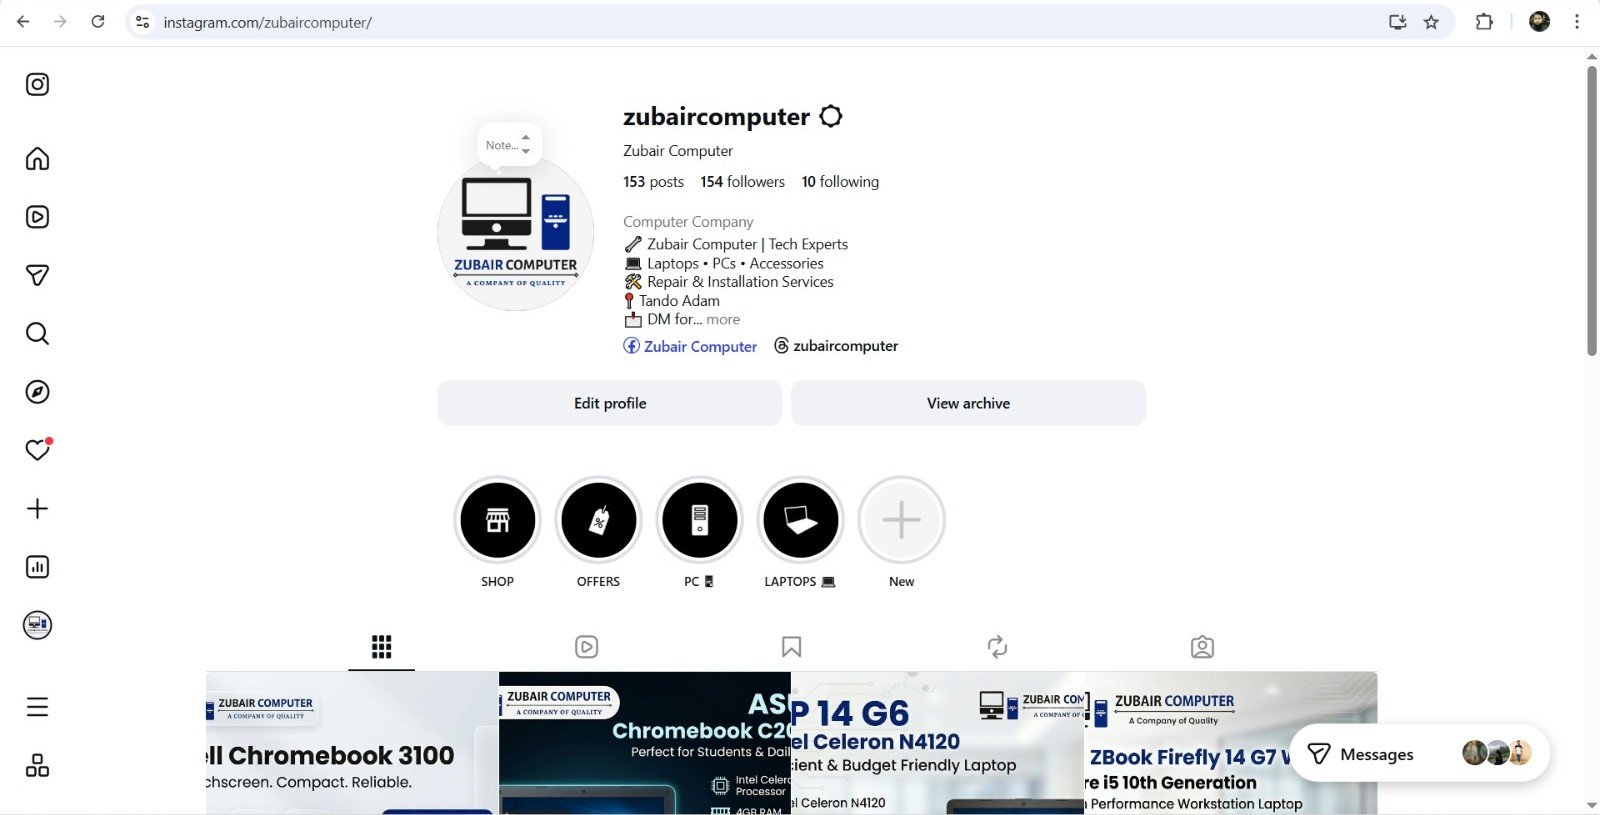
Task: Switch to the Tagged photos tab
Action: pyautogui.click(x=1202, y=647)
